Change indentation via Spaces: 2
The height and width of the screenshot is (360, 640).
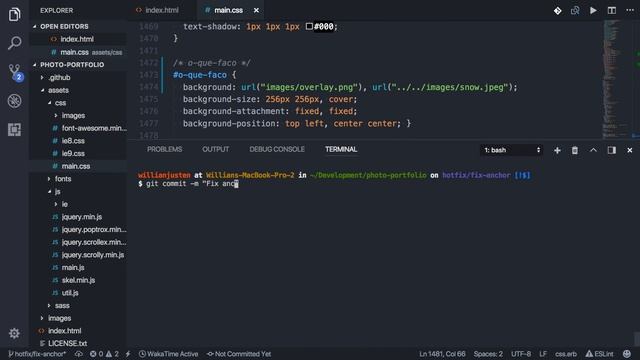(488, 354)
